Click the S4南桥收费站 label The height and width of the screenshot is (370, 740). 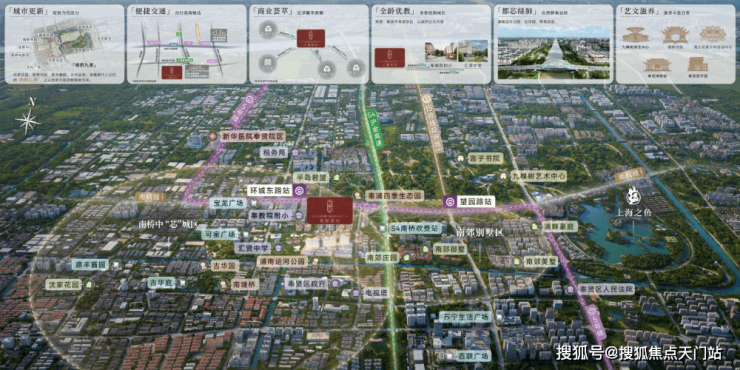[416, 228]
